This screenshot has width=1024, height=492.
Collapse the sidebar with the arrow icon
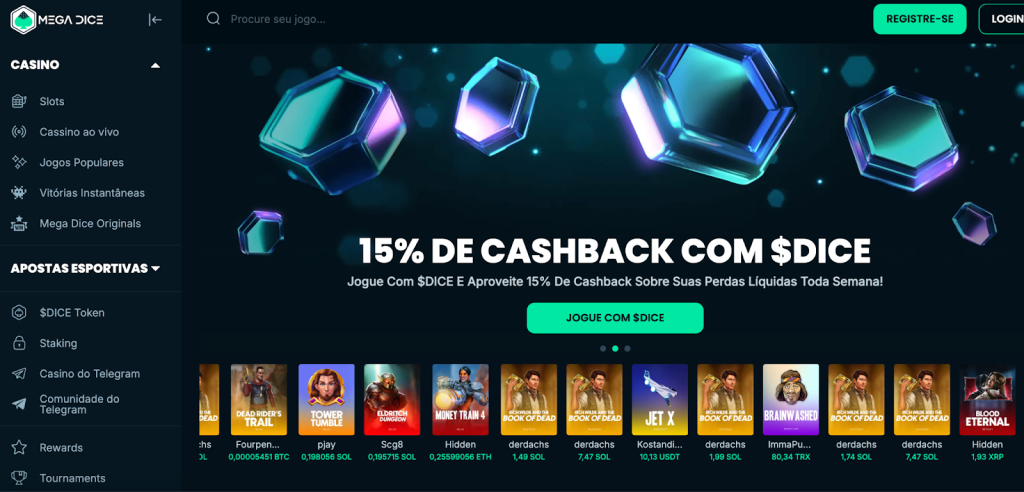(155, 20)
